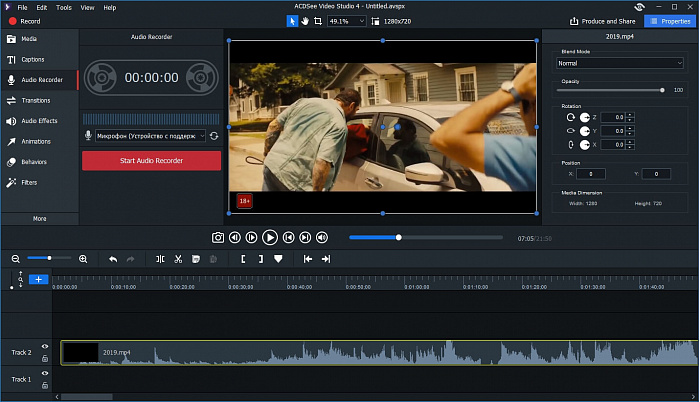The width and height of the screenshot is (700, 402).
Task: Increase the Z rotation value
Action: [630, 115]
